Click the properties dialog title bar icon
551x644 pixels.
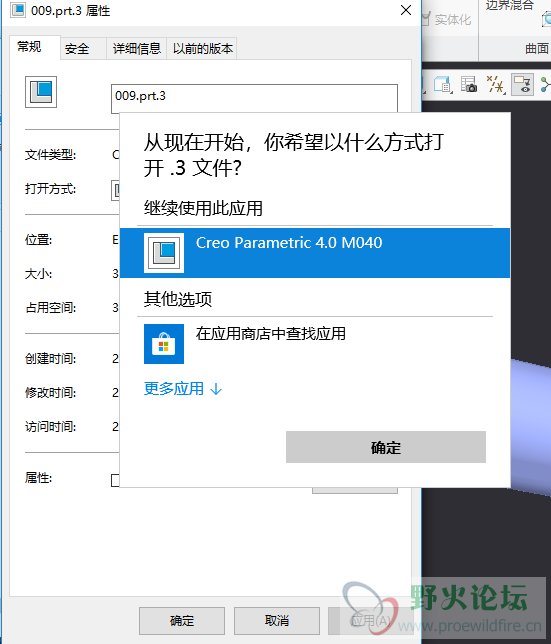click(18, 10)
